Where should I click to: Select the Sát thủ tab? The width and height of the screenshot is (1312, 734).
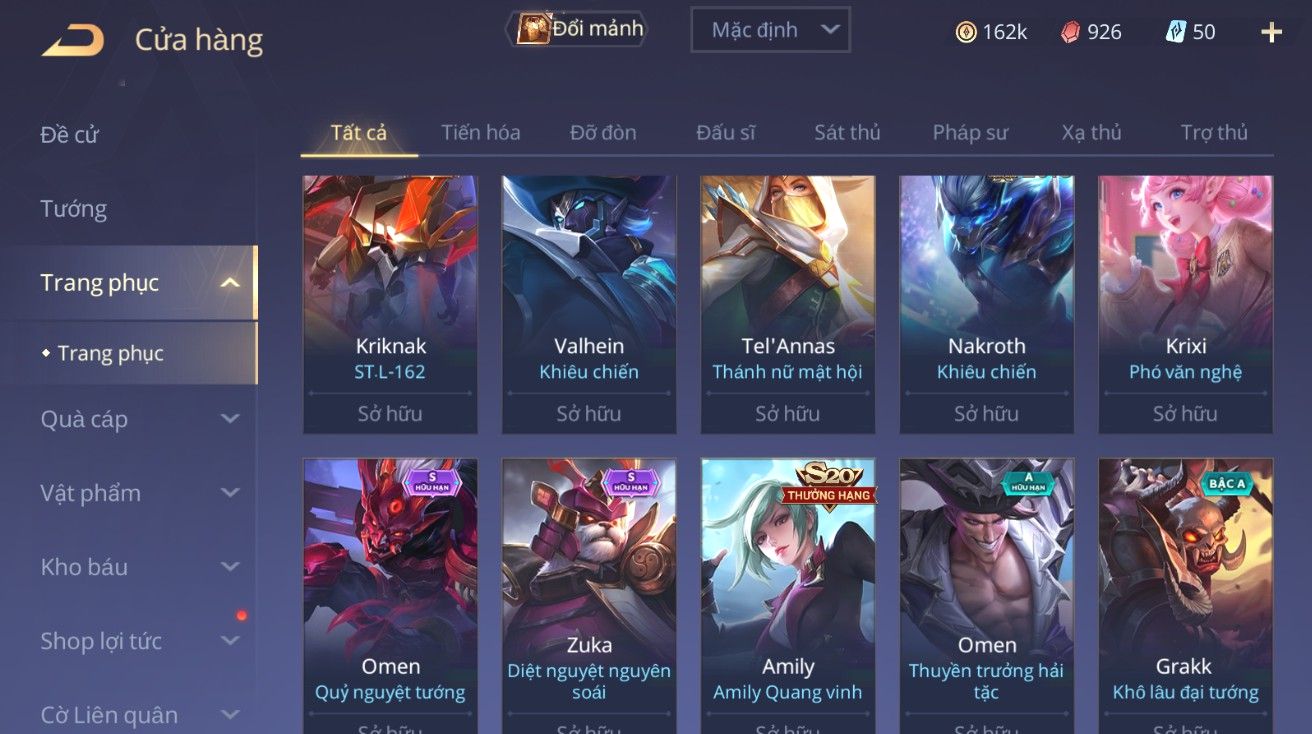point(847,132)
